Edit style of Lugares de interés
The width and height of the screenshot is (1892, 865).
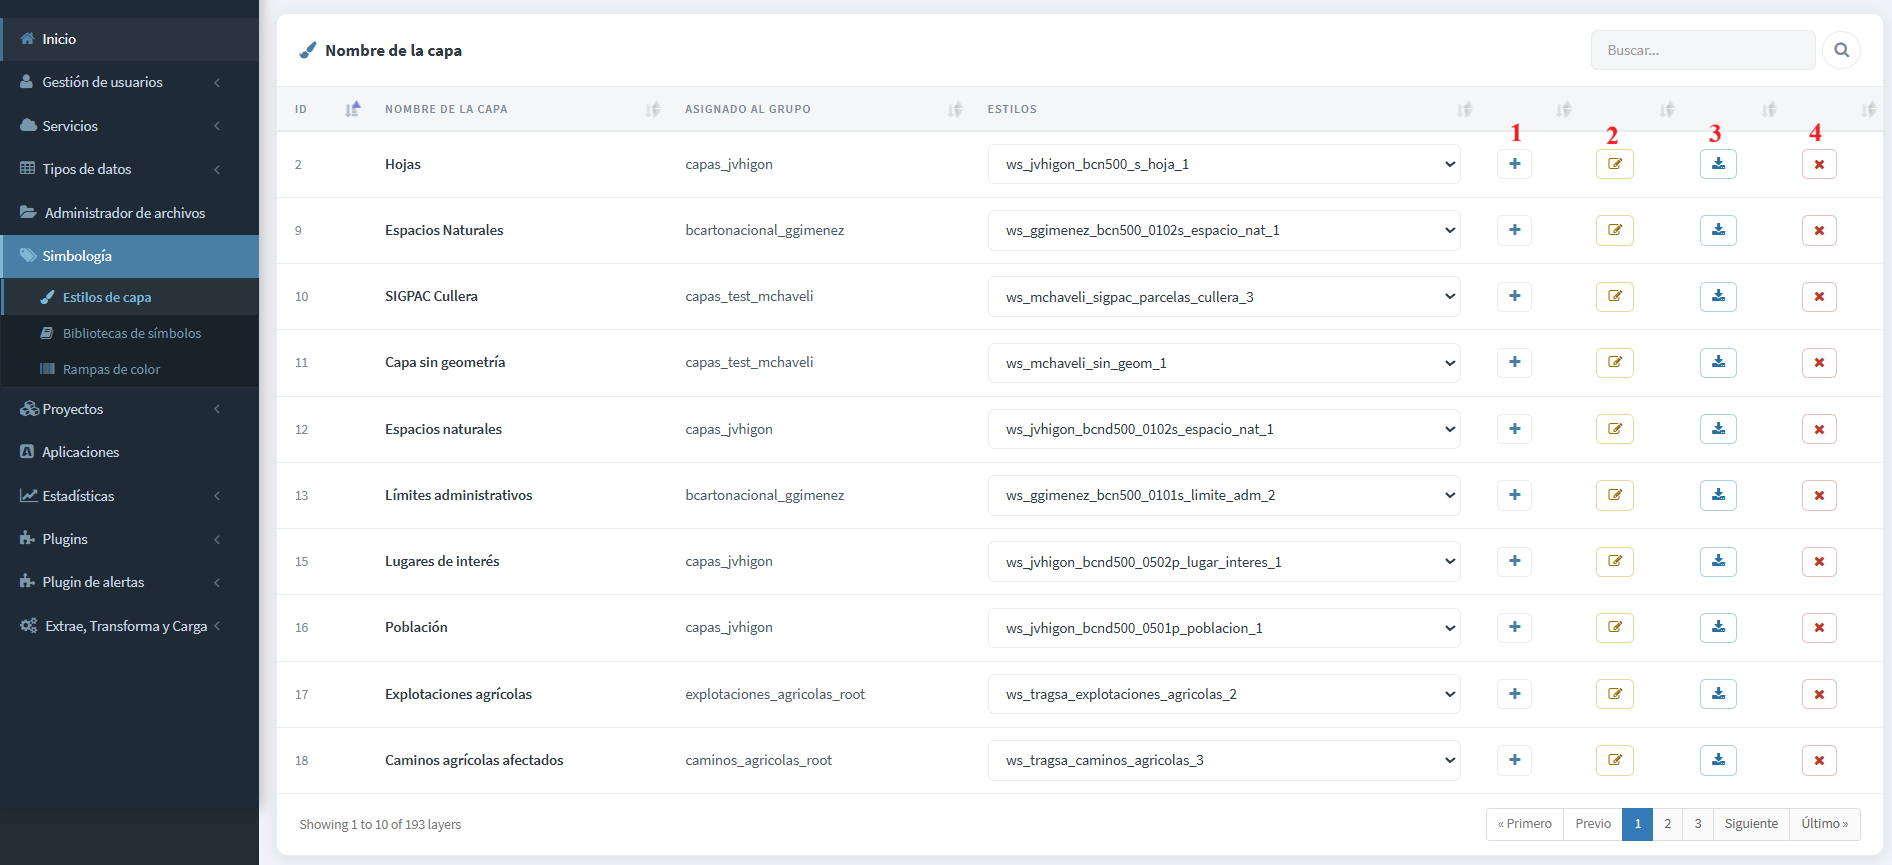pyautogui.click(x=1614, y=561)
